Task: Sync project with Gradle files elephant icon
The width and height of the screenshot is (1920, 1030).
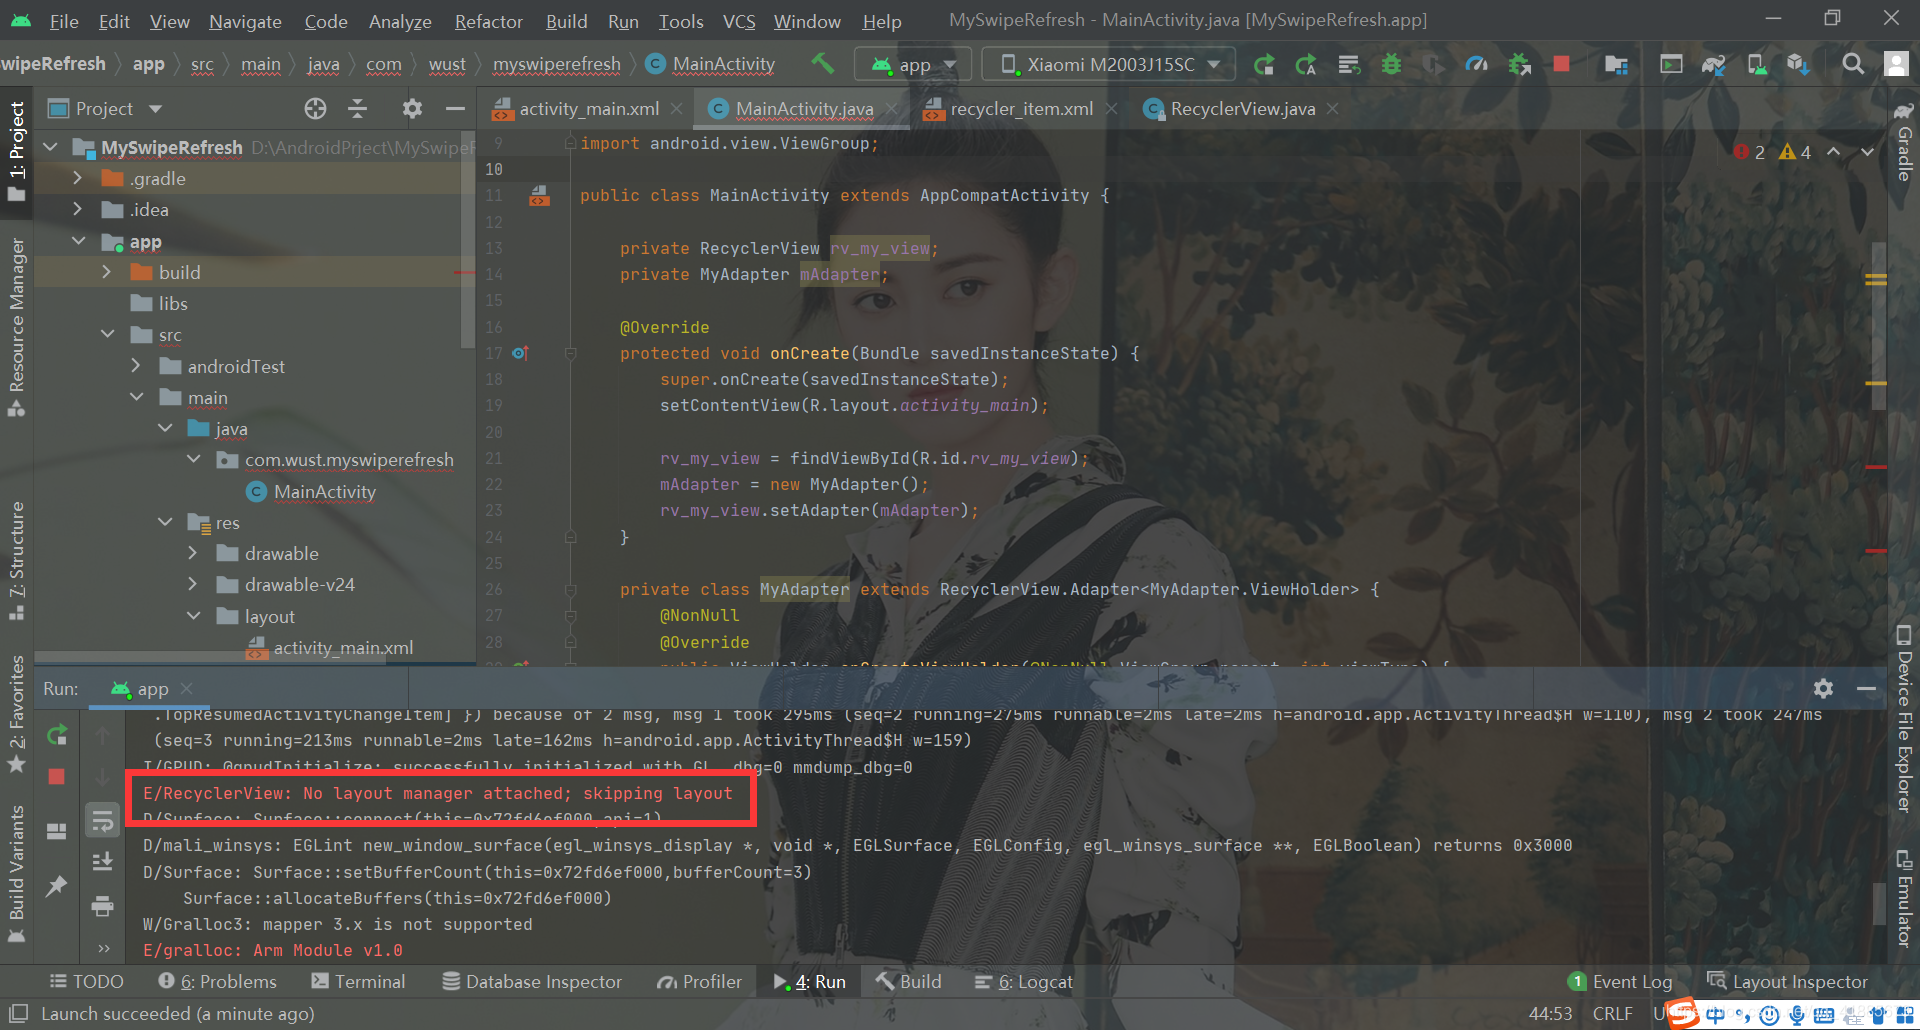Action: coord(1713,63)
